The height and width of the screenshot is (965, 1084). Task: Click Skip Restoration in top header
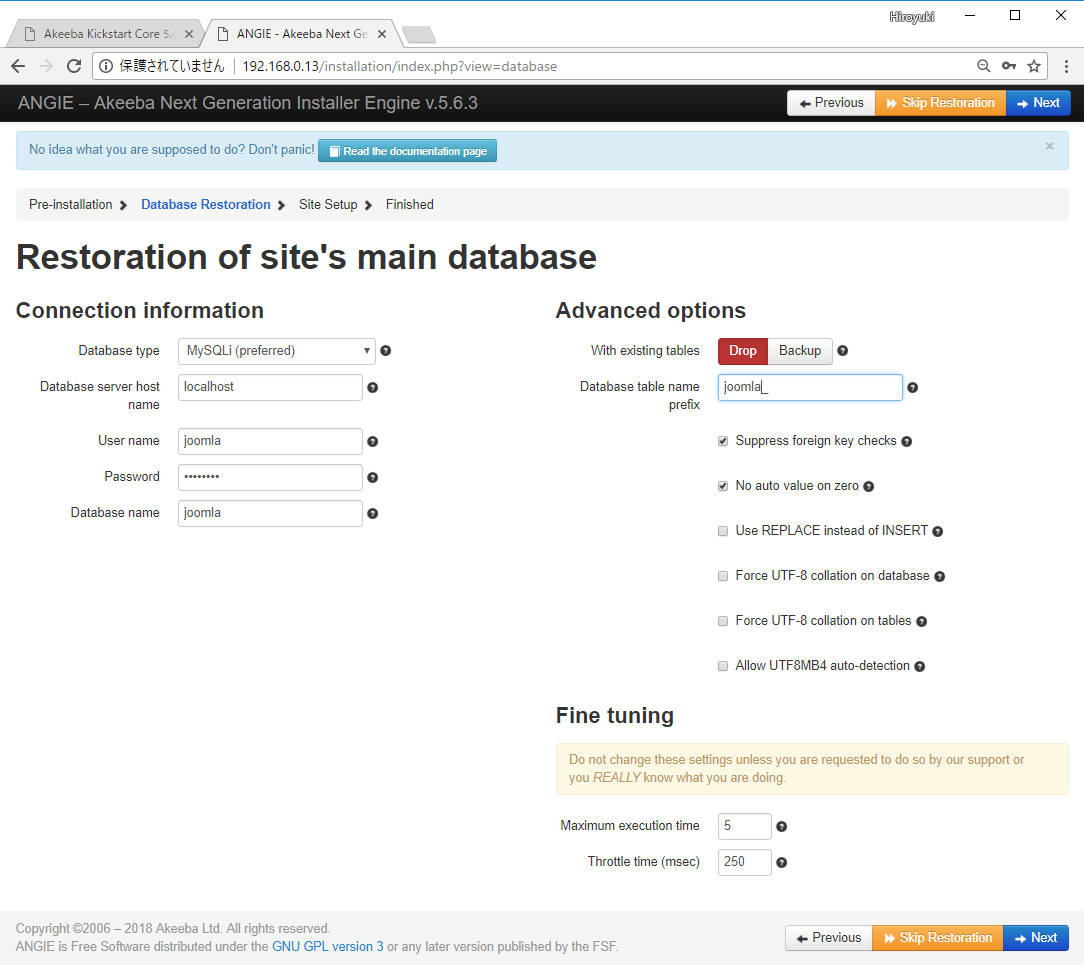940,103
